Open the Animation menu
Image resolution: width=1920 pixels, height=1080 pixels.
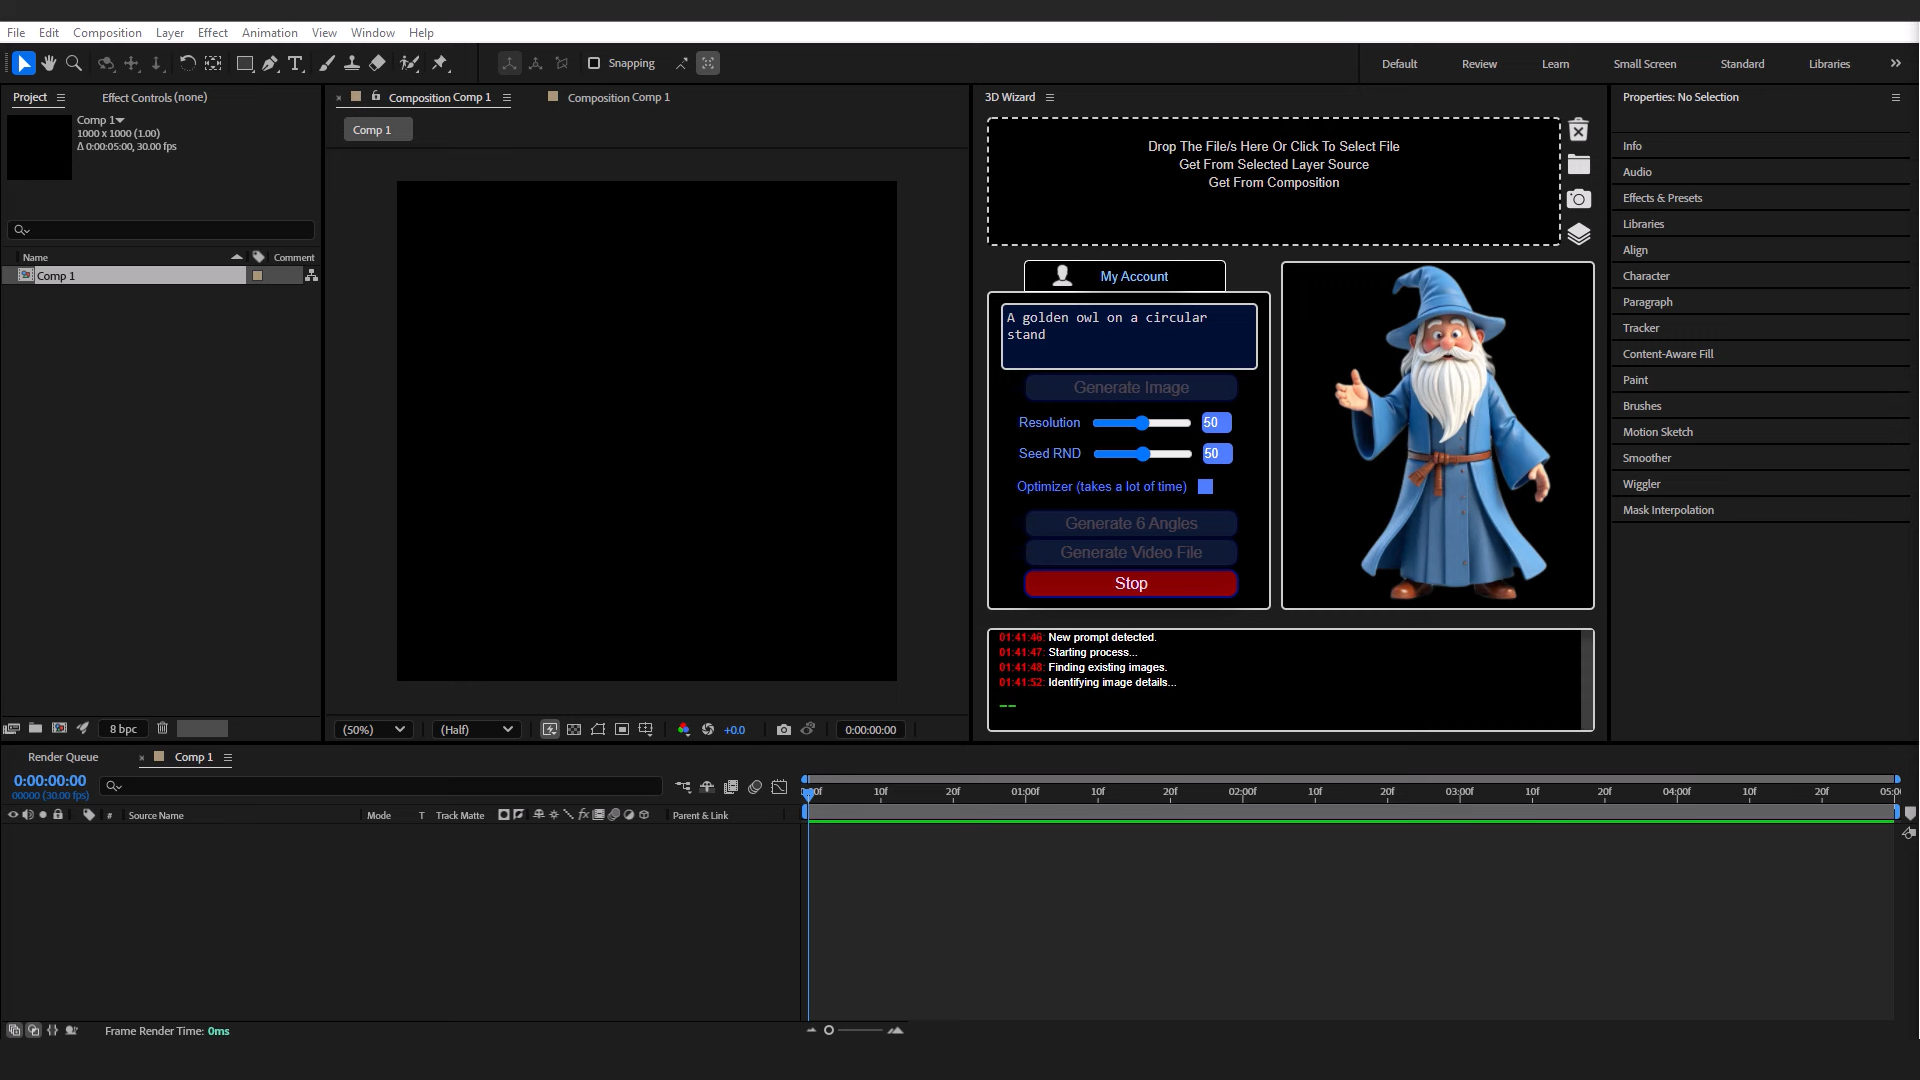269,33
